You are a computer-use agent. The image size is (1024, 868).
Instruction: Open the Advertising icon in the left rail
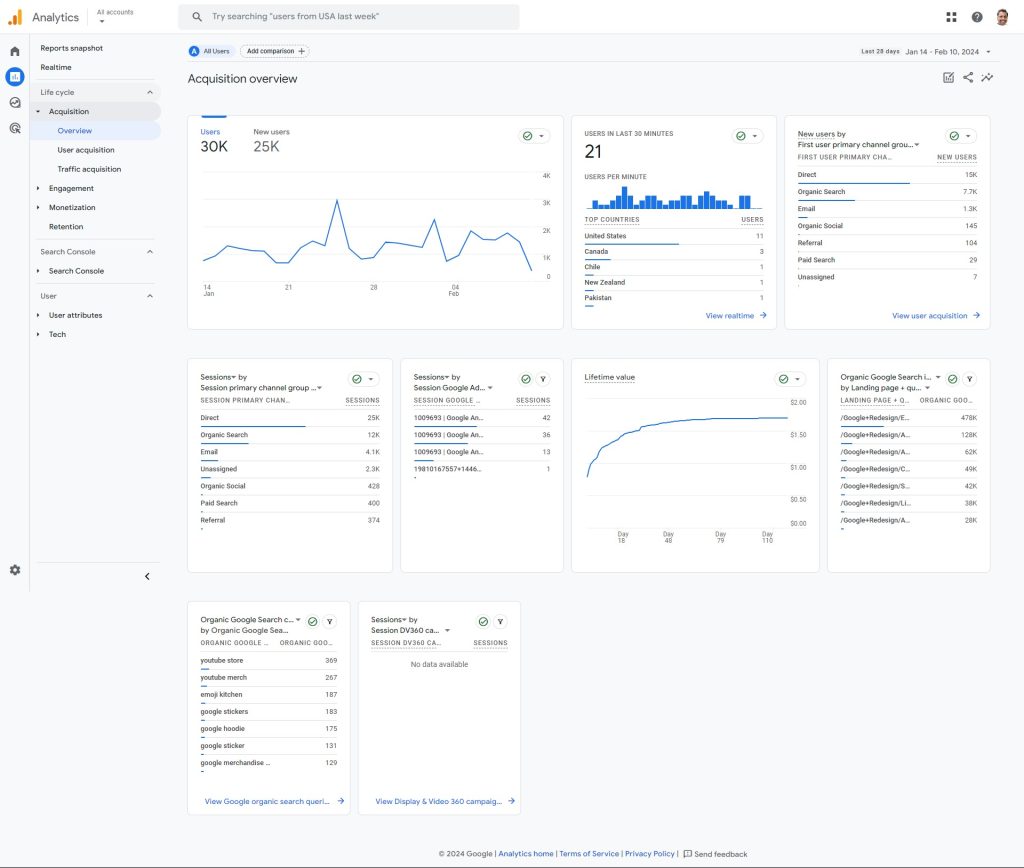[15, 128]
